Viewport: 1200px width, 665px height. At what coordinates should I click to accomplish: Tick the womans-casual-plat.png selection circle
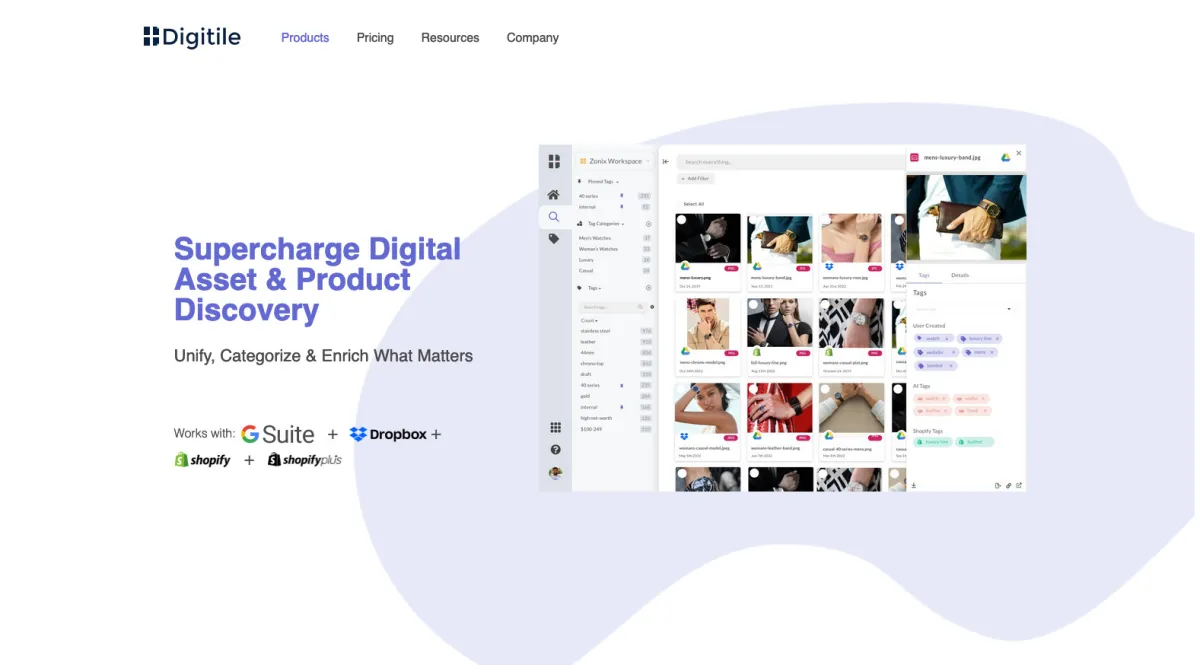point(825,304)
